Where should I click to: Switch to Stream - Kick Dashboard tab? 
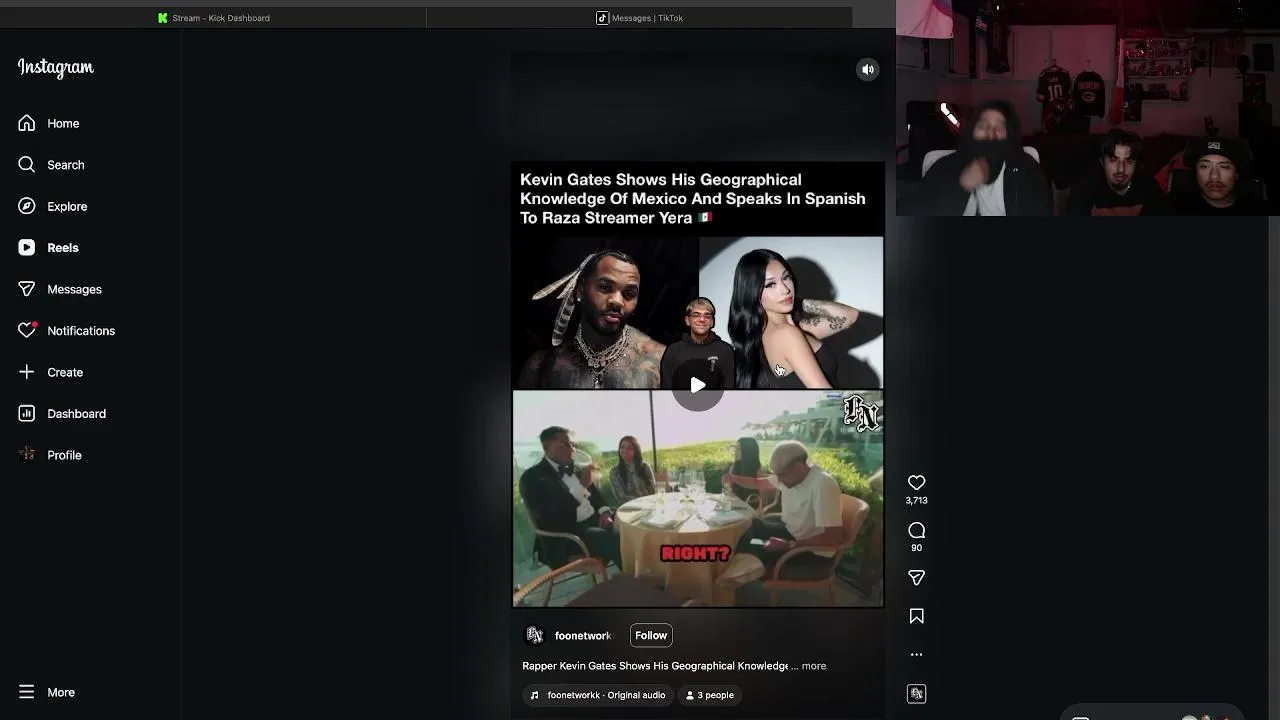coord(213,18)
